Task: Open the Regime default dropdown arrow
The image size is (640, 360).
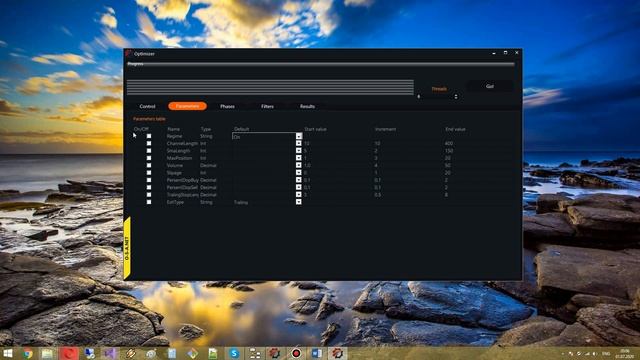Action: point(299,136)
